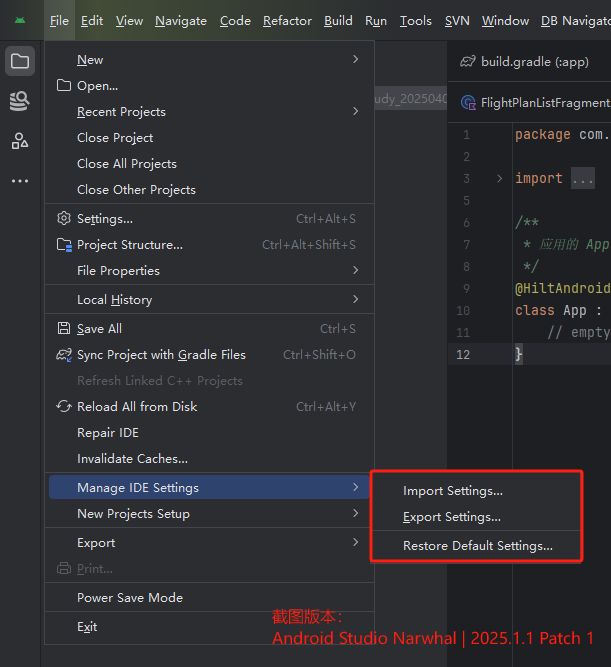Expand the New submenu arrow
The height and width of the screenshot is (667, 611).
coord(356,59)
